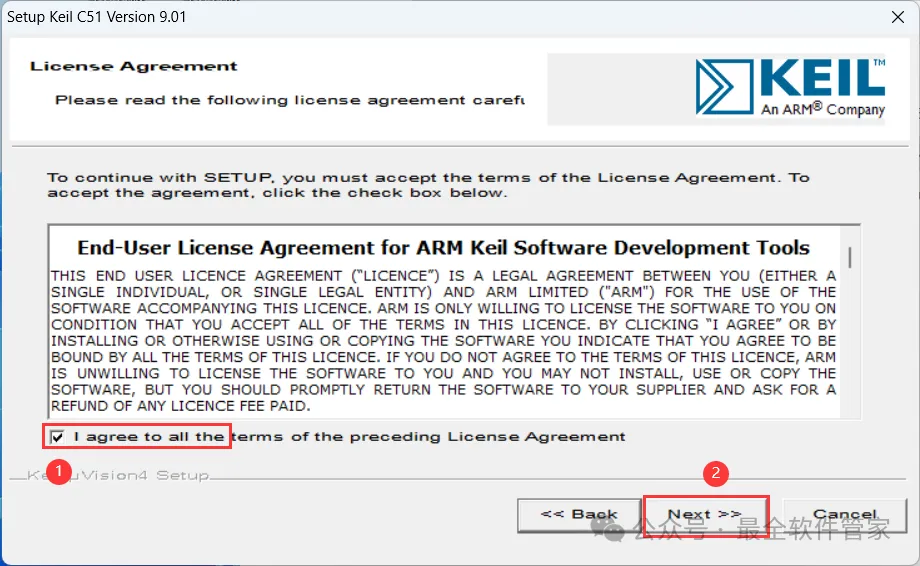Go back with the << Back button
920x566 pixels.
579,515
